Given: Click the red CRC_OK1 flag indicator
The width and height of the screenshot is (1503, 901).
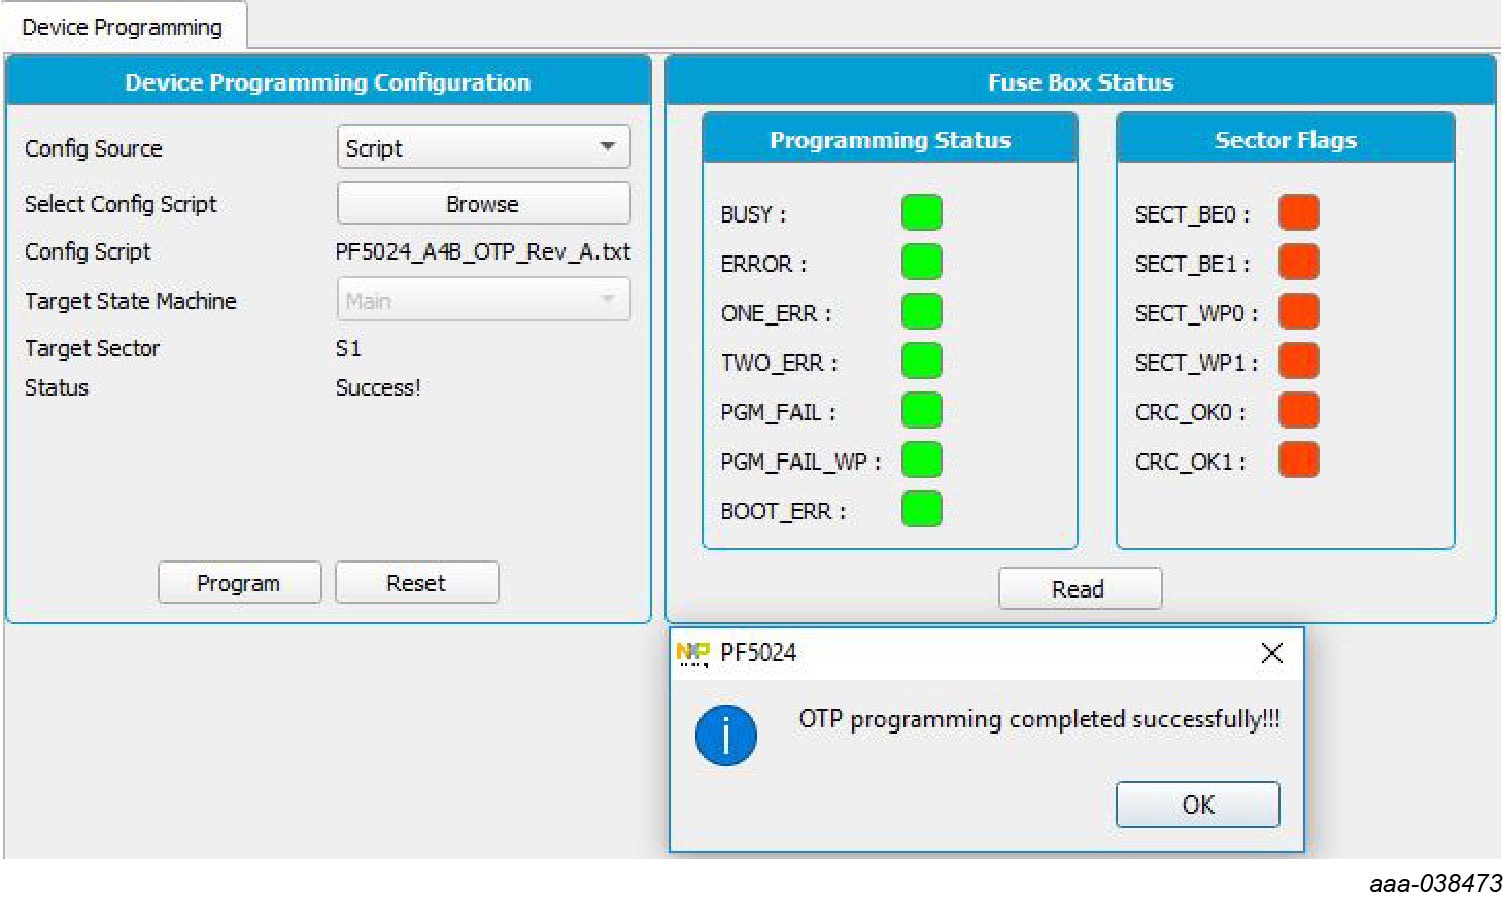Looking at the screenshot, I should 1298,460.
